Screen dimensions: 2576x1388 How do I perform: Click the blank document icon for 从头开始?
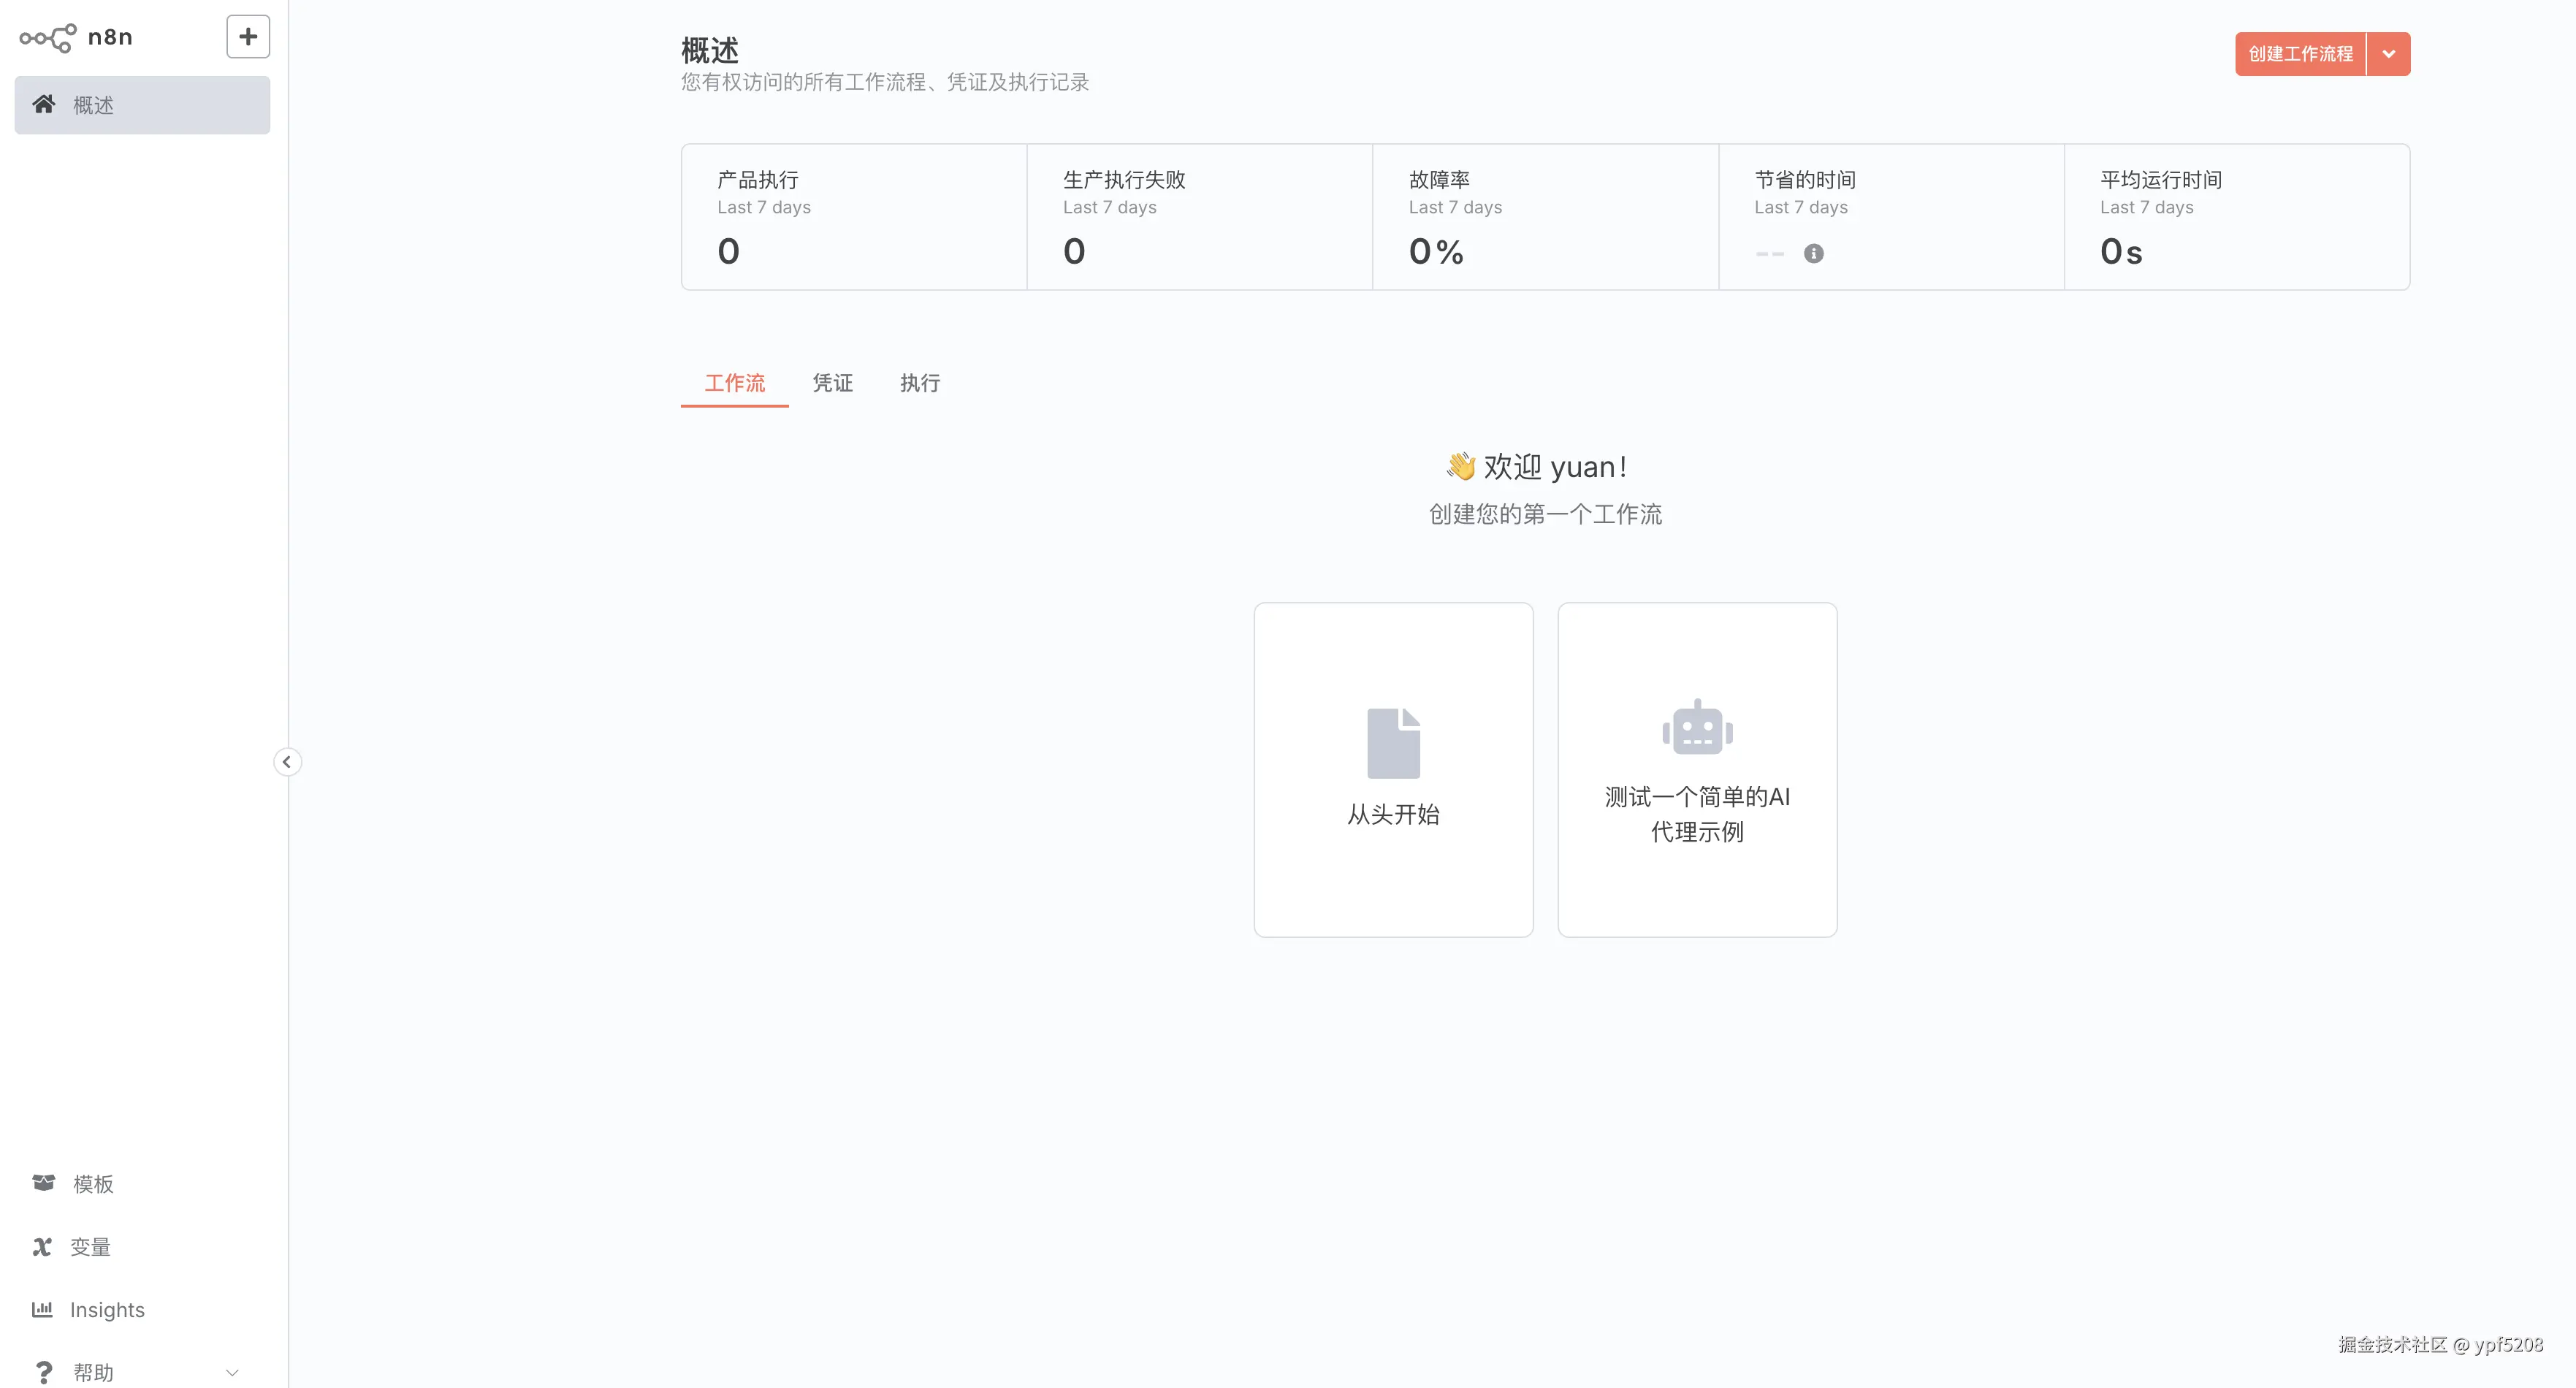1393,743
